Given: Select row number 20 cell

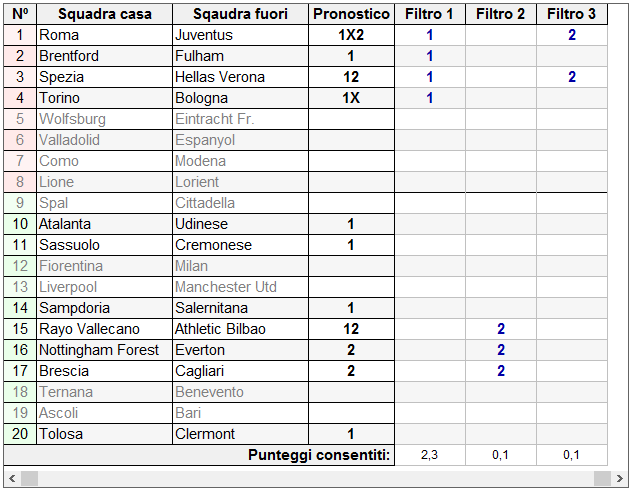Looking at the screenshot, I should 20,434.
